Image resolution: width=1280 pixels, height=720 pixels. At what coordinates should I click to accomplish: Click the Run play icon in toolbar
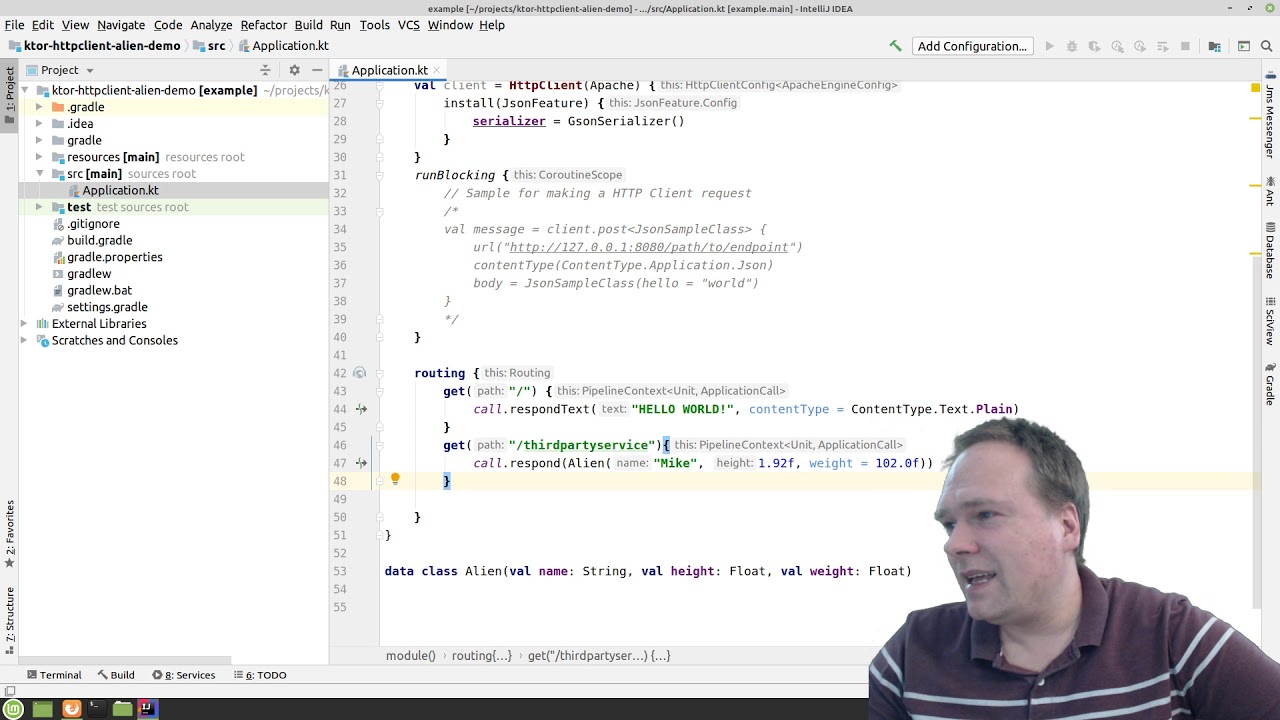[x=1049, y=46]
